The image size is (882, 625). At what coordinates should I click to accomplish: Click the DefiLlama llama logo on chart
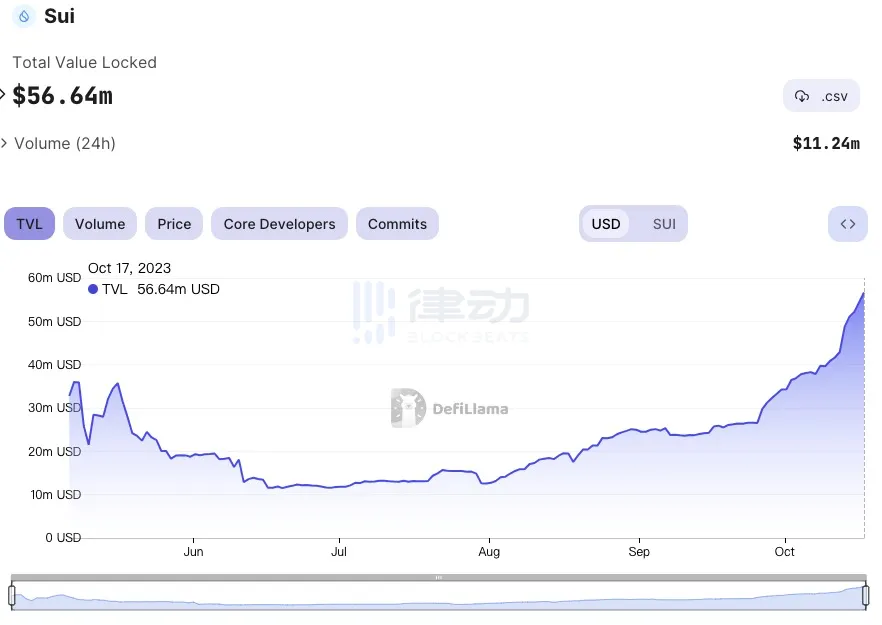click(x=408, y=408)
